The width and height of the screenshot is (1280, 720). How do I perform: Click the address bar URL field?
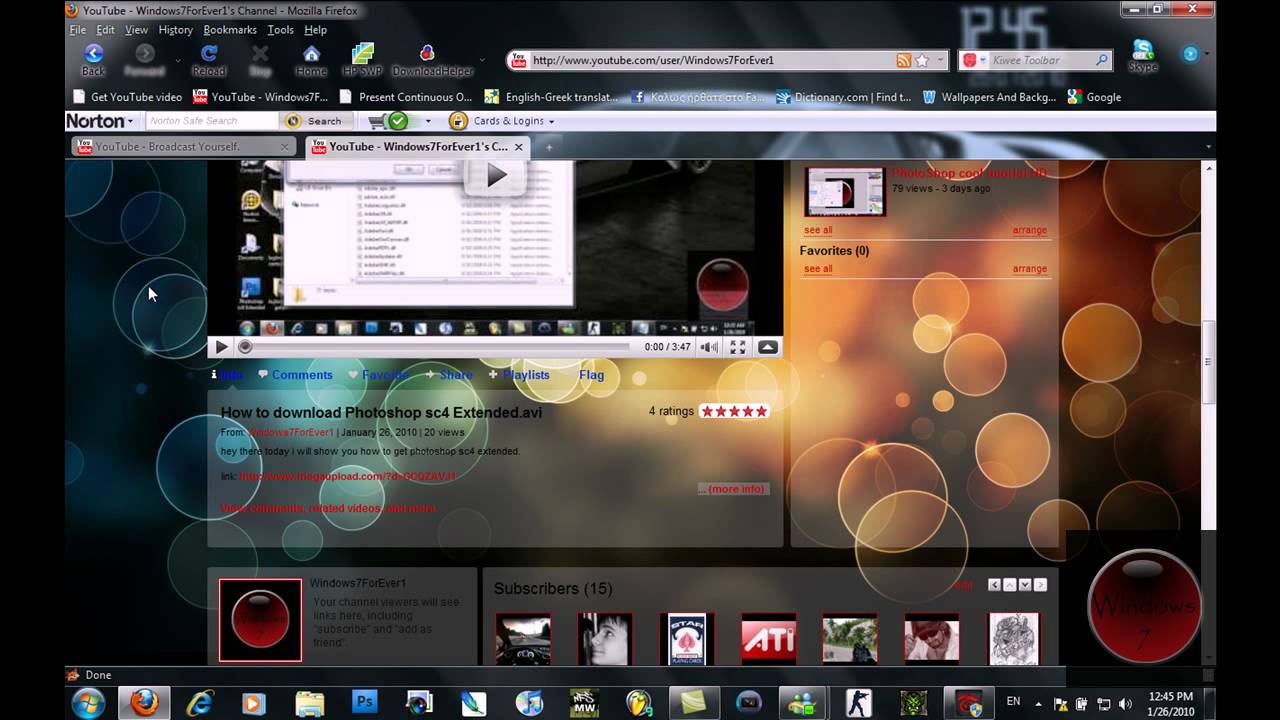point(711,60)
